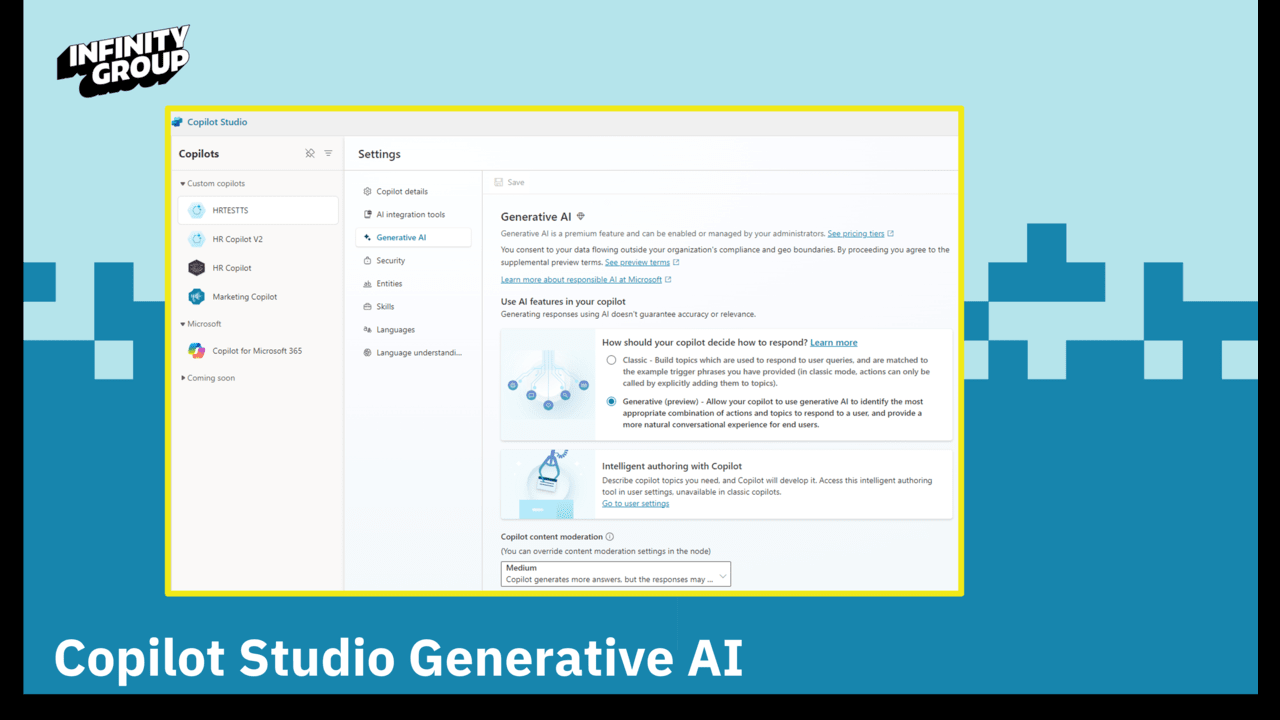Click the Copilot Studio logo icon
The width and height of the screenshot is (1280, 720).
[178, 122]
